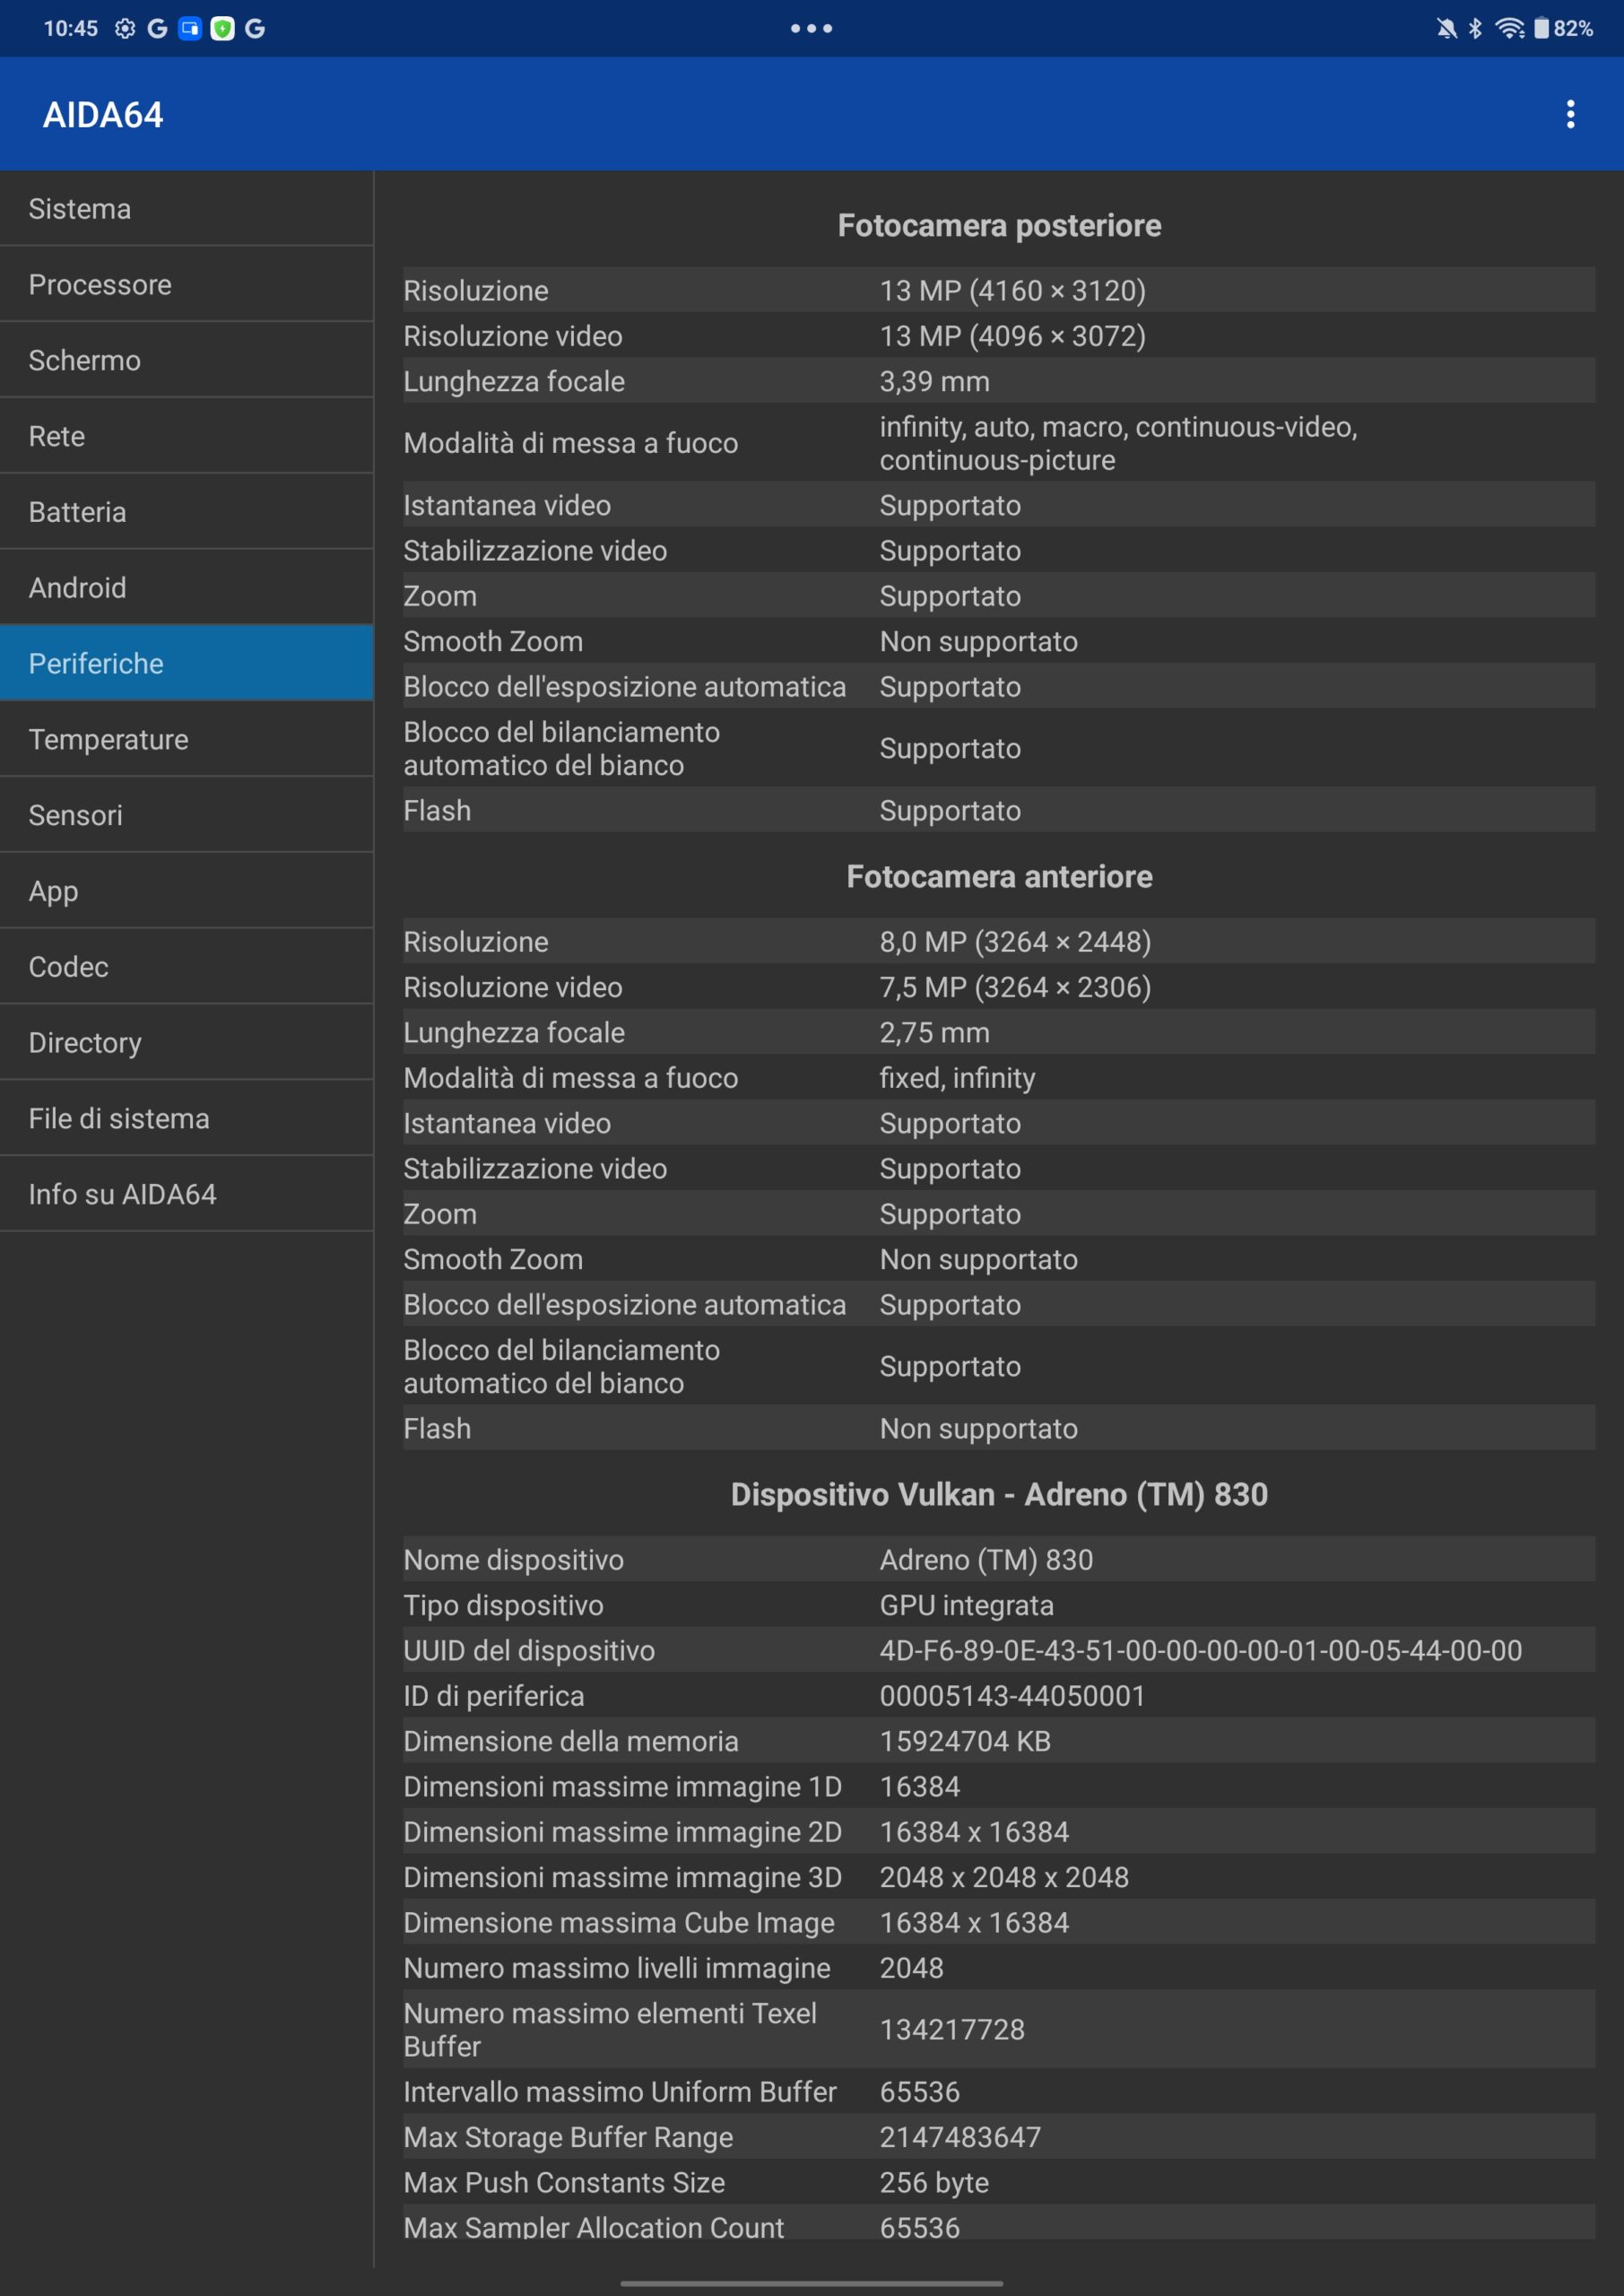Screen dimensions: 1624x2296
Task: Select the 13 MP (4096 × 3072) value
Action: pyautogui.click(x=1012, y=336)
